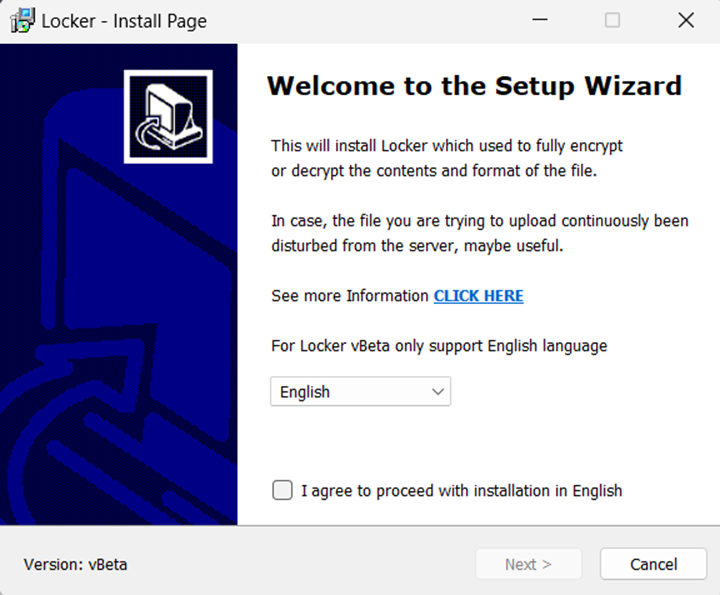Click the 'Locker - Install Page' window title
The image size is (720, 595).
pyautogui.click(x=124, y=21)
